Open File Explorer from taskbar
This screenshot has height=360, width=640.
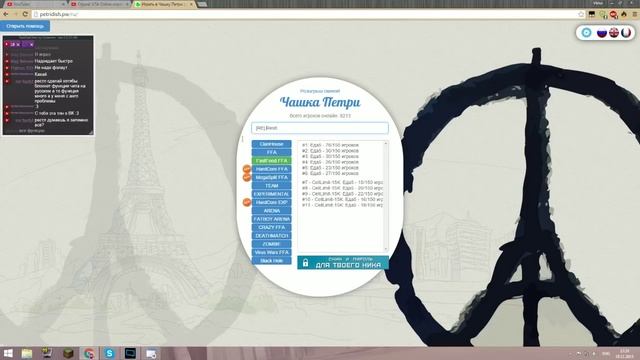pyautogui.click(x=27, y=353)
